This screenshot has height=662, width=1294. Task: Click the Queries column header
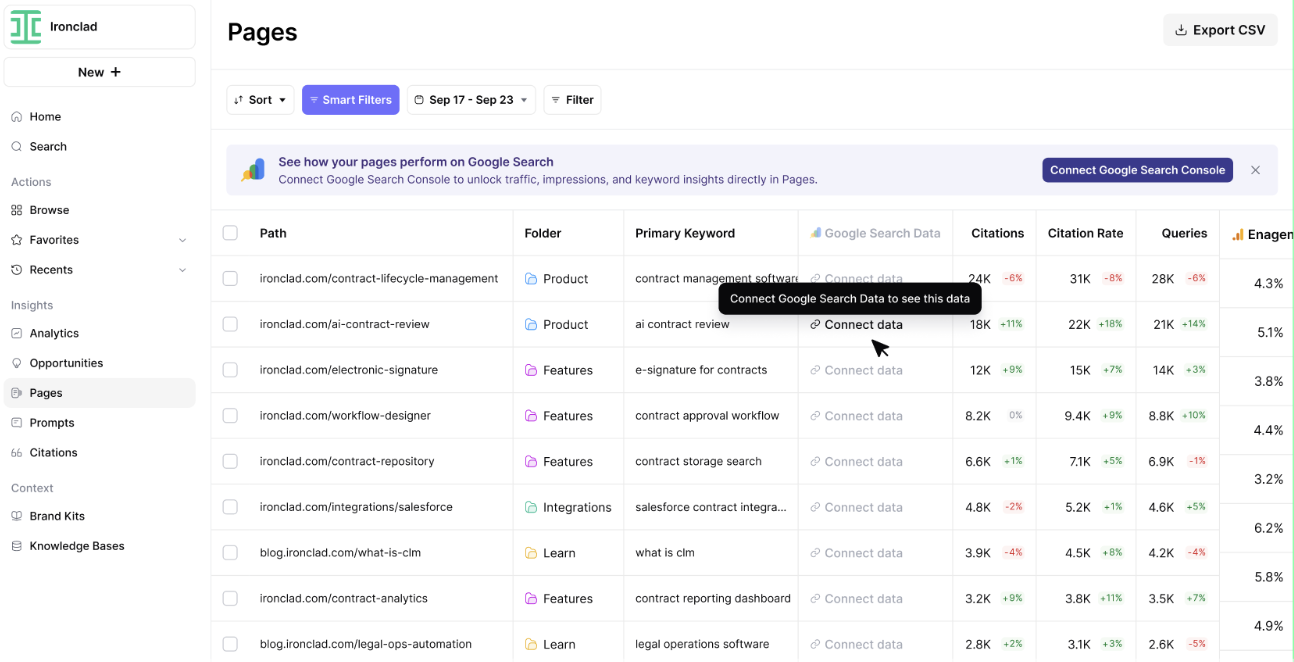(x=1184, y=234)
